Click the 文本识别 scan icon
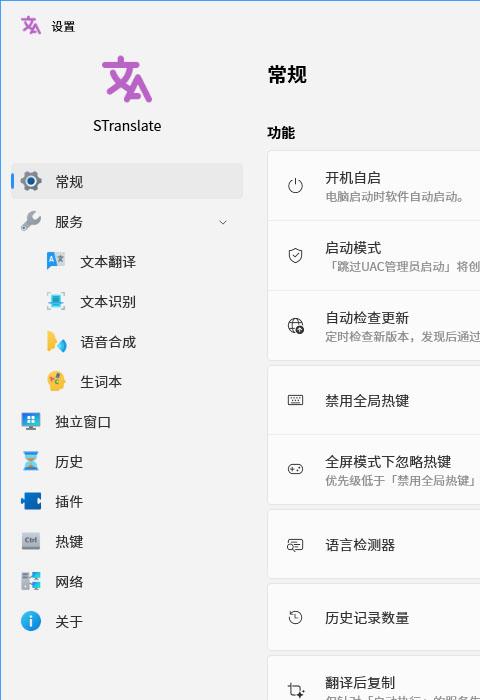The height and width of the screenshot is (700, 480). pyautogui.click(x=56, y=301)
